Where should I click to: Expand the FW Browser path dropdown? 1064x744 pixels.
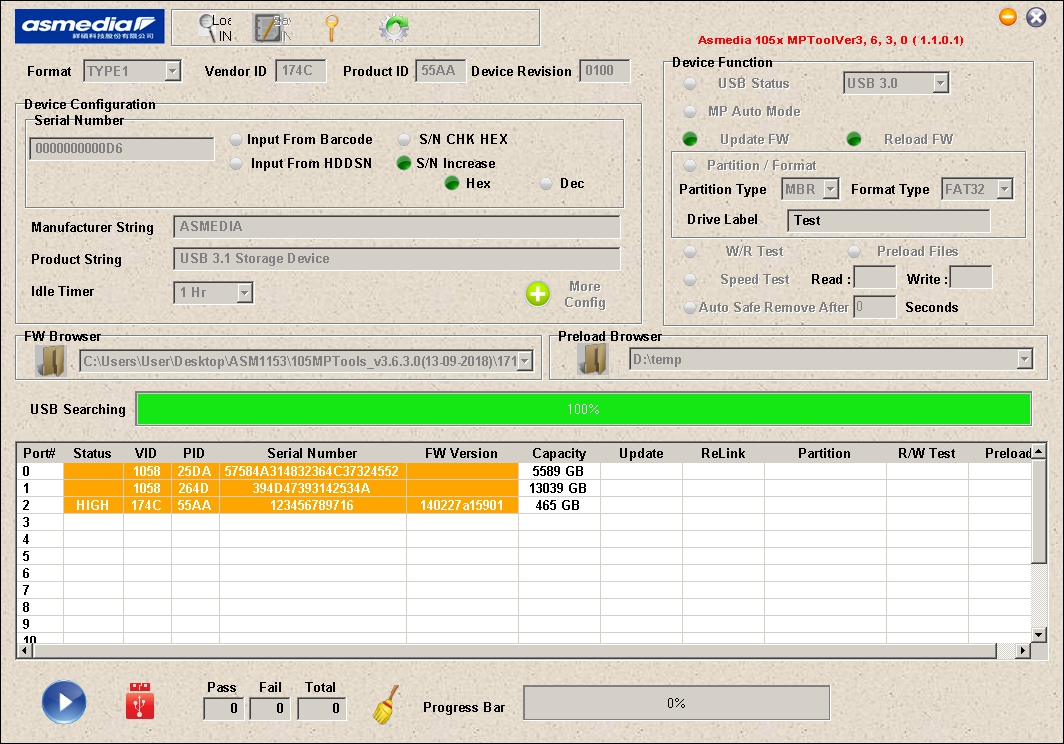coord(525,361)
